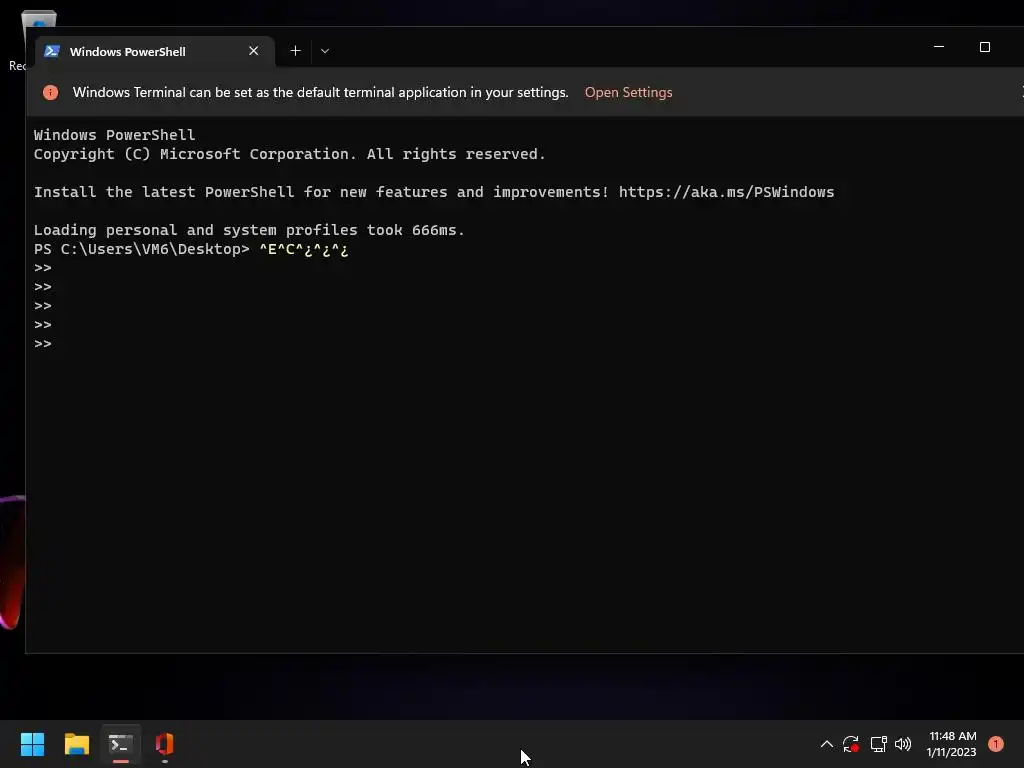1024x768 pixels.
Task: Open File Explorer from the taskbar
Action: point(76,744)
